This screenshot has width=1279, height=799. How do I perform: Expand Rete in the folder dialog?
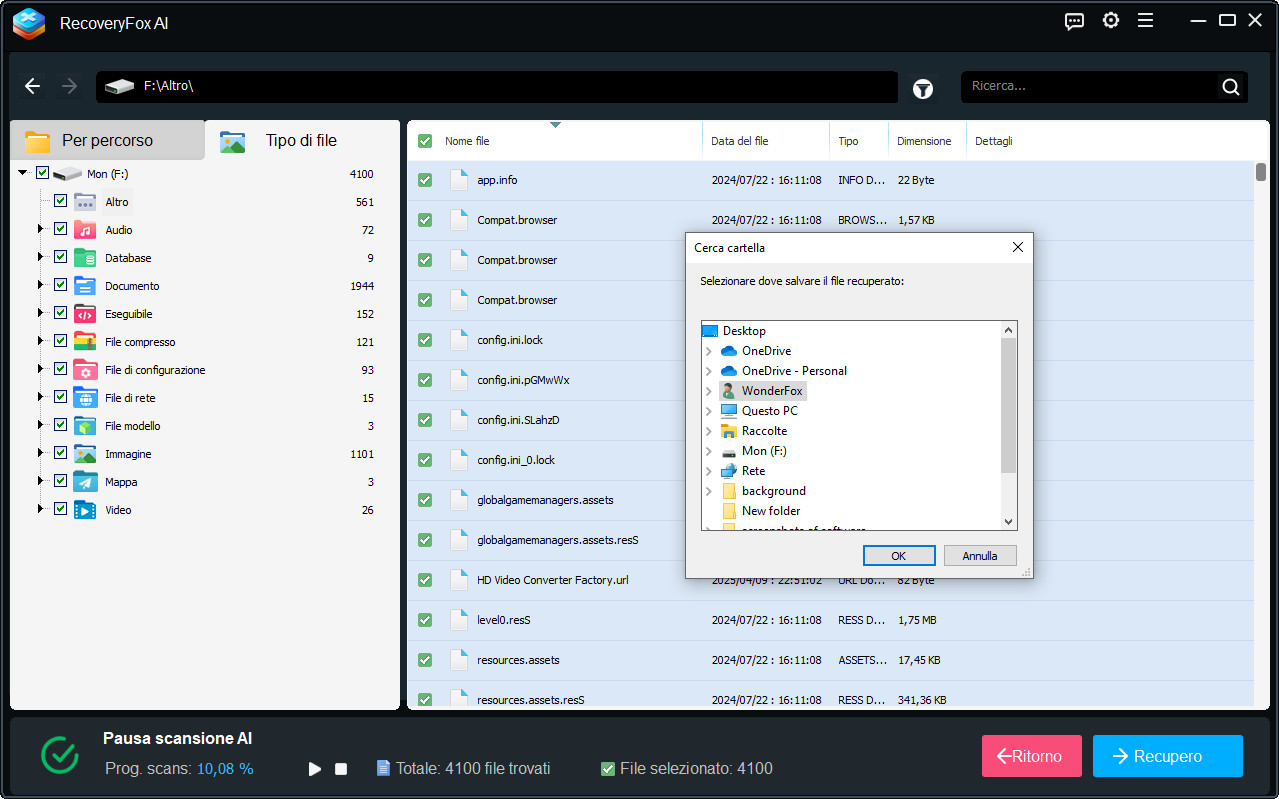tap(709, 471)
